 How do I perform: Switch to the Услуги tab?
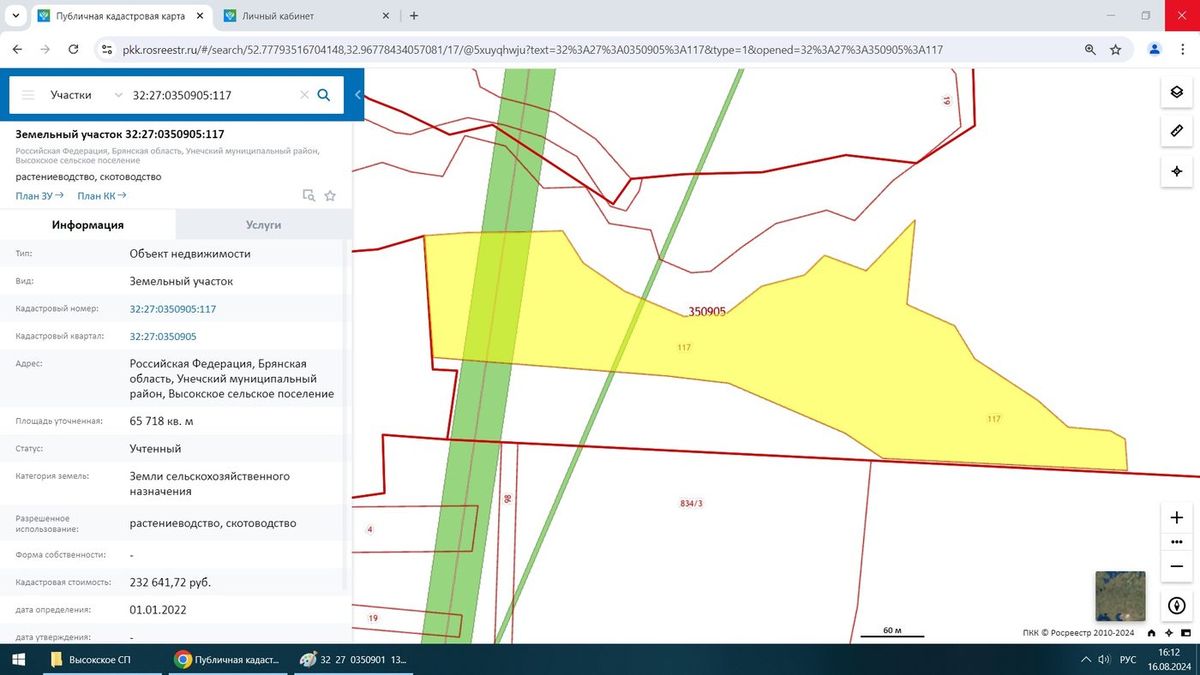tap(263, 225)
